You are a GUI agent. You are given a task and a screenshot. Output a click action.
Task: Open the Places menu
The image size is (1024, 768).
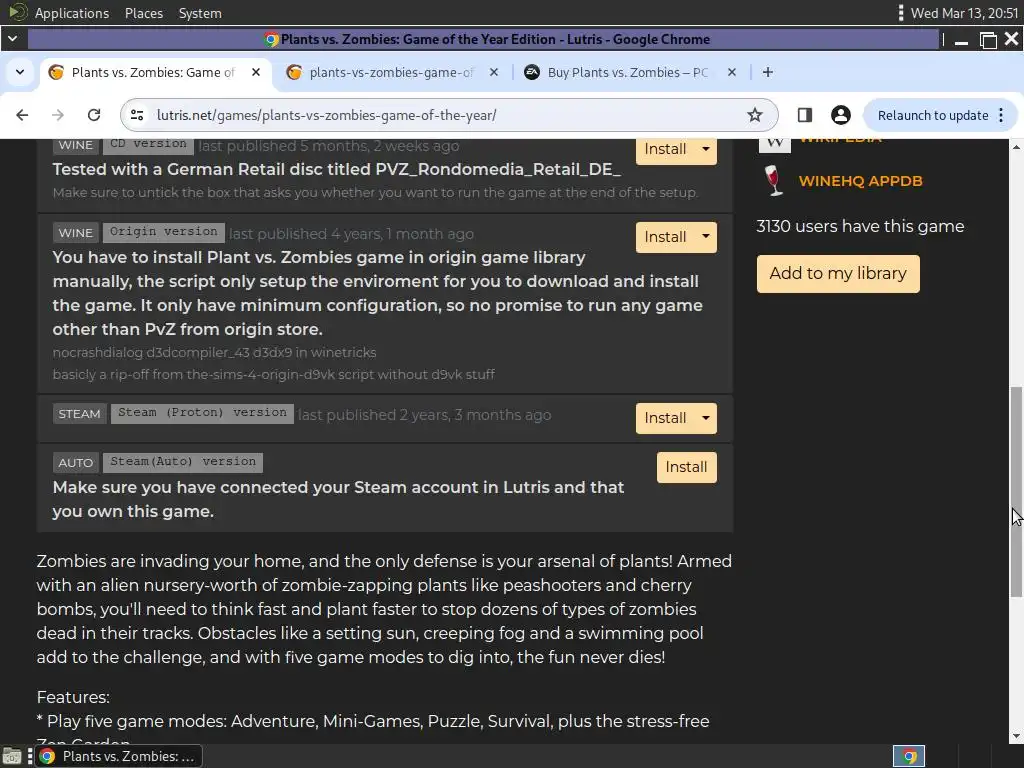(144, 13)
